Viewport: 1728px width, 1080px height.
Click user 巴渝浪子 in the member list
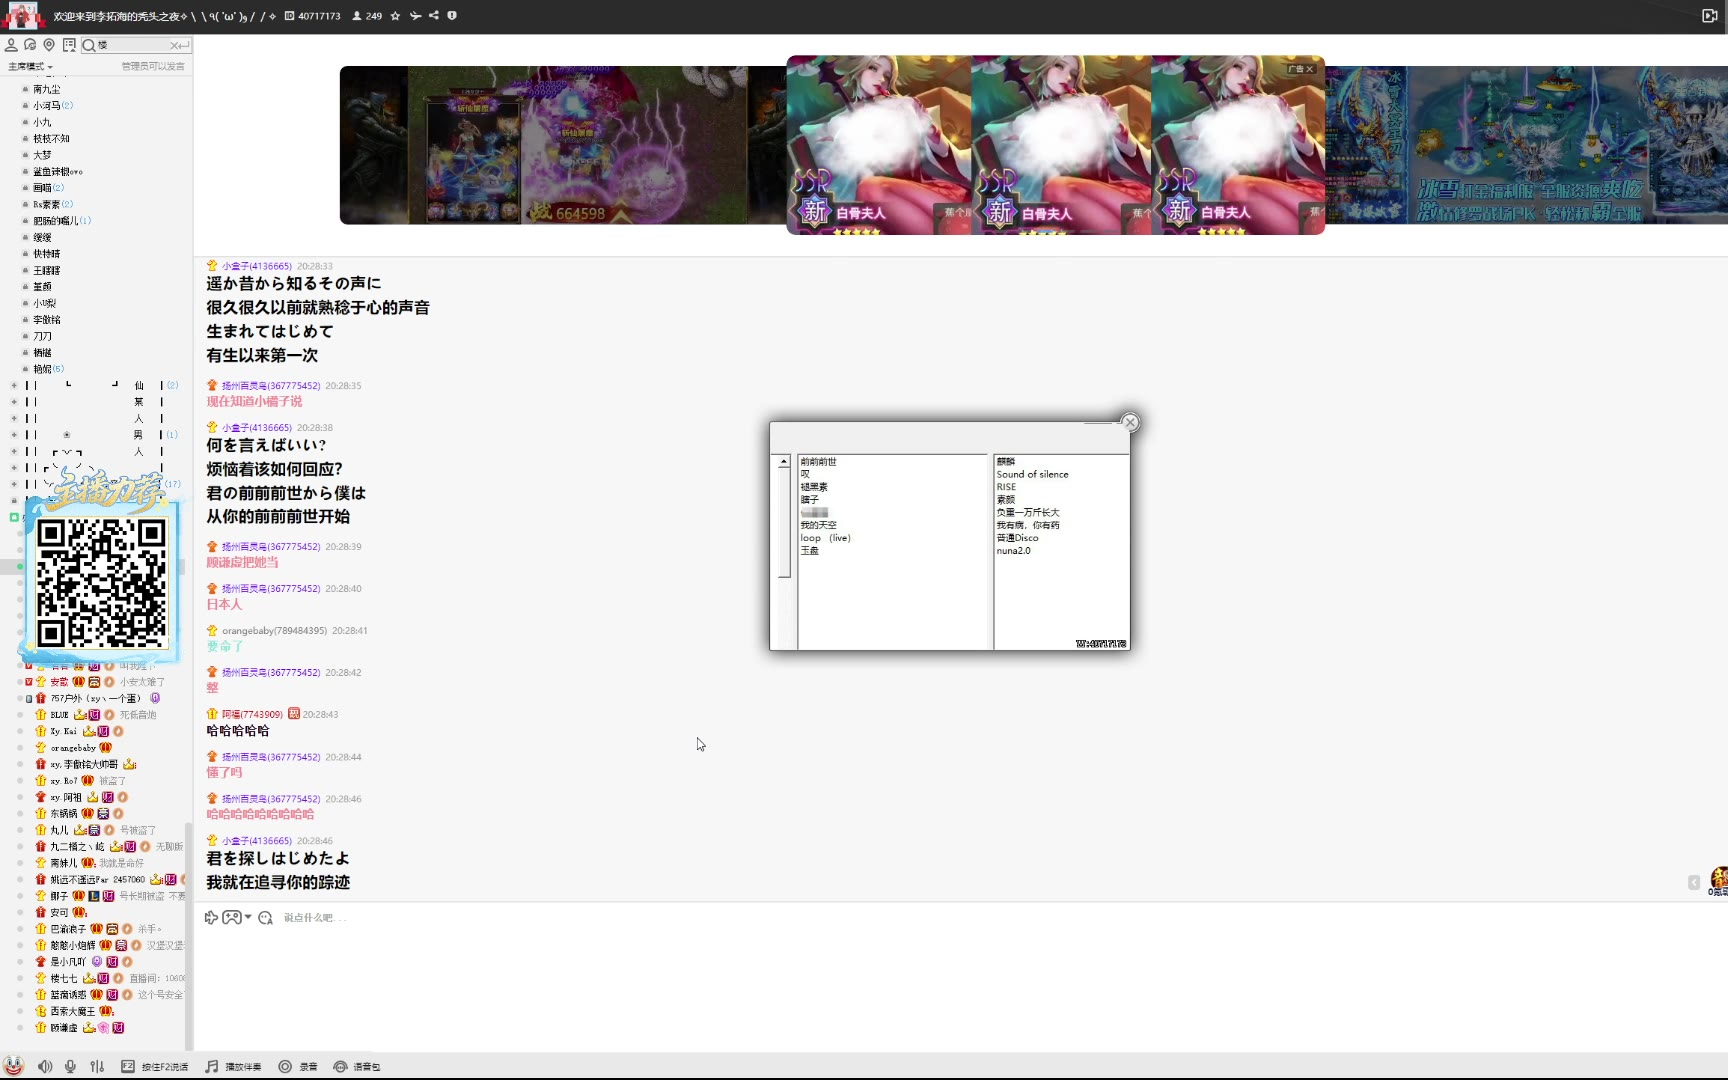(x=68, y=929)
